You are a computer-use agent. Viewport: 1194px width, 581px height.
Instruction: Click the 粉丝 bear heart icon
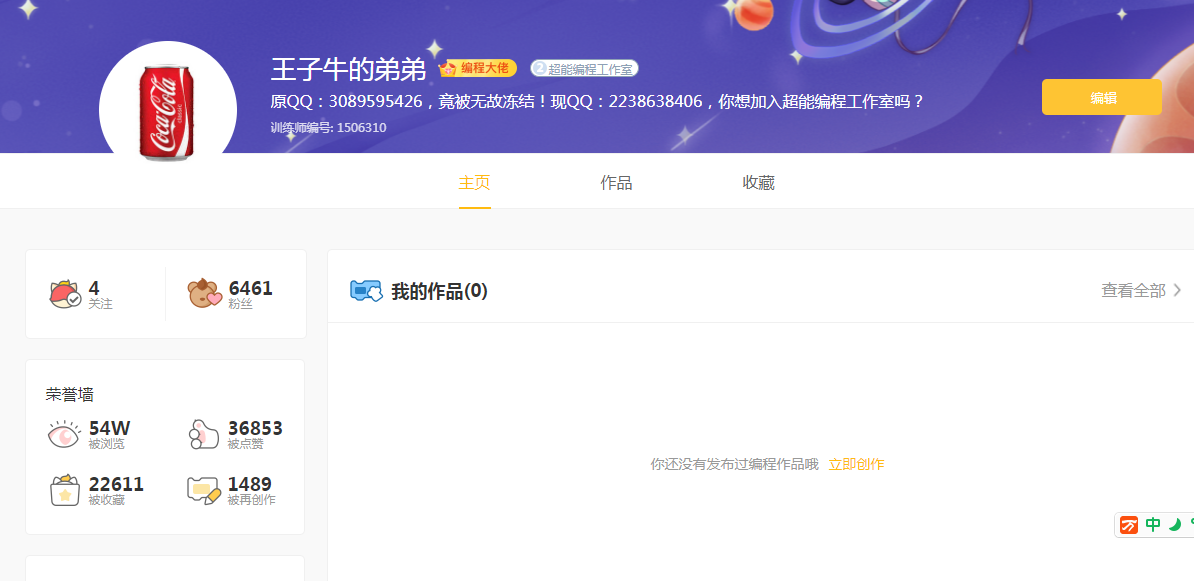coord(205,293)
